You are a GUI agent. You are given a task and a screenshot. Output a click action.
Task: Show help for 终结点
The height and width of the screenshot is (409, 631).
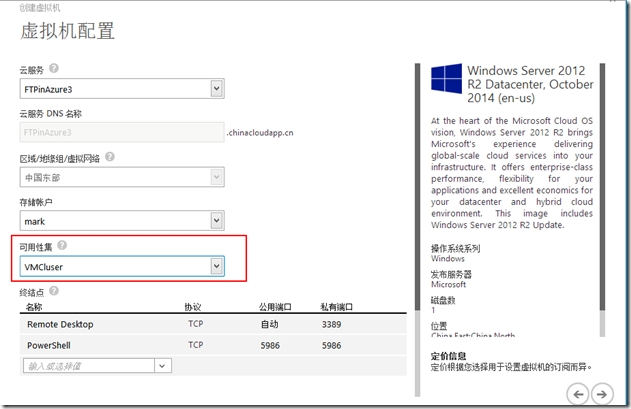click(54, 291)
